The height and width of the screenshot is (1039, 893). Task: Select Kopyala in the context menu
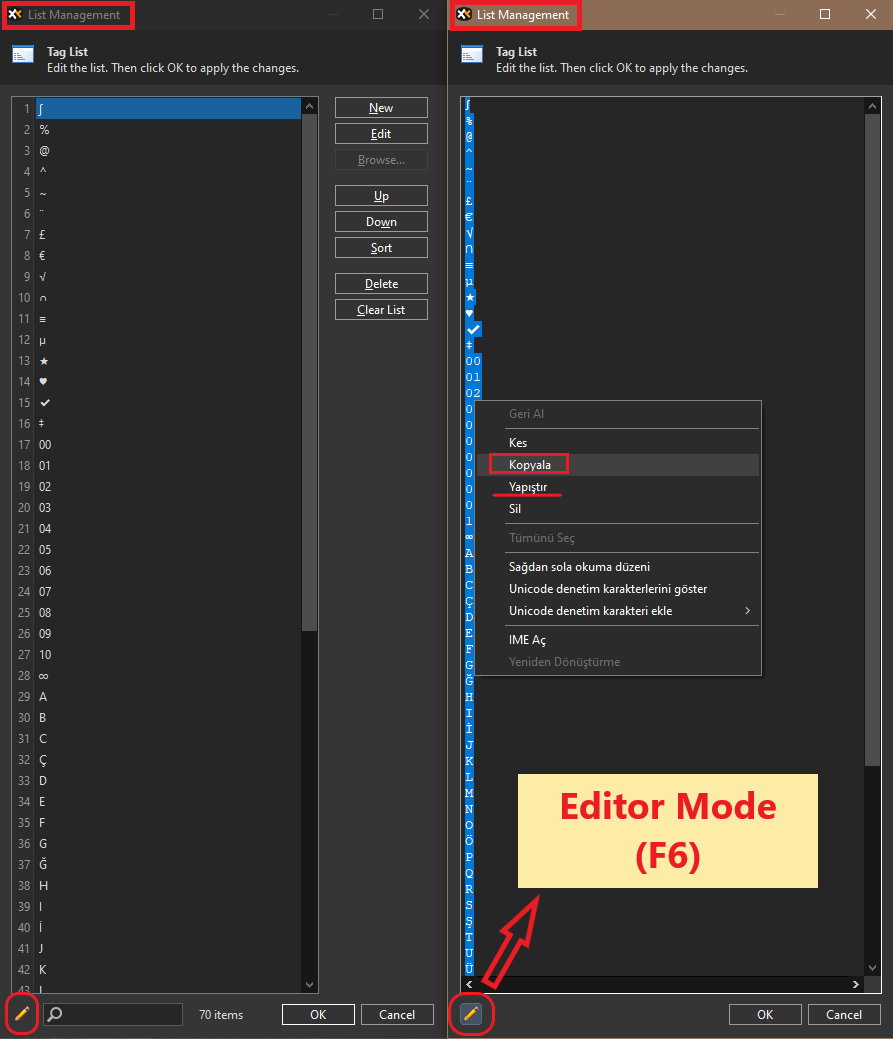coord(528,464)
